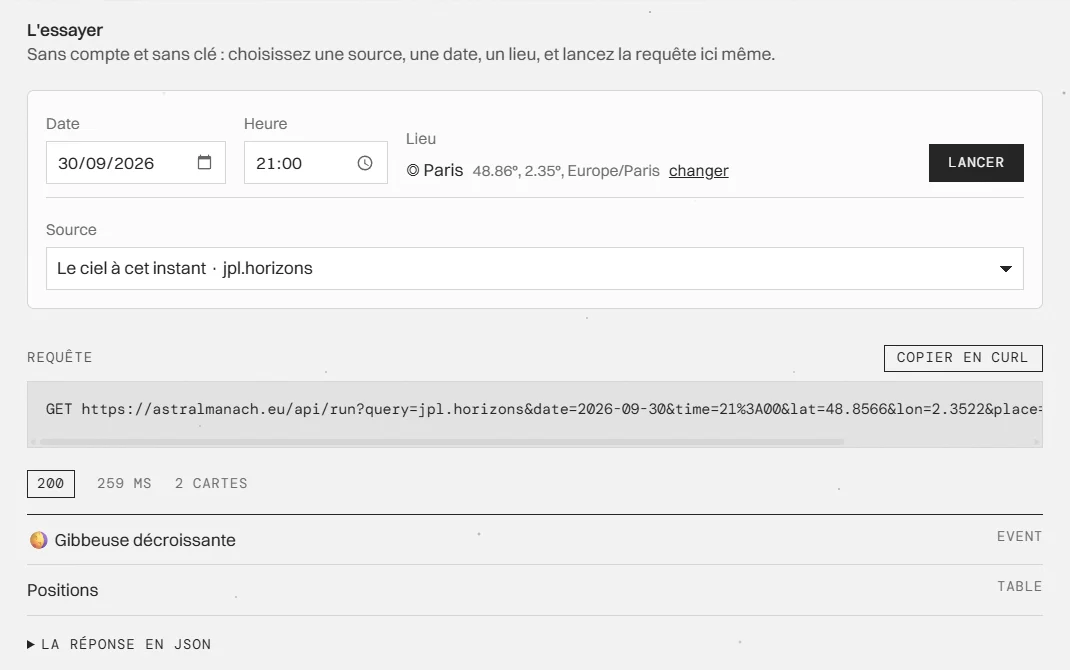Copy request with Copier en cURL
Screen dimensions: 1070x670
pos(963,358)
